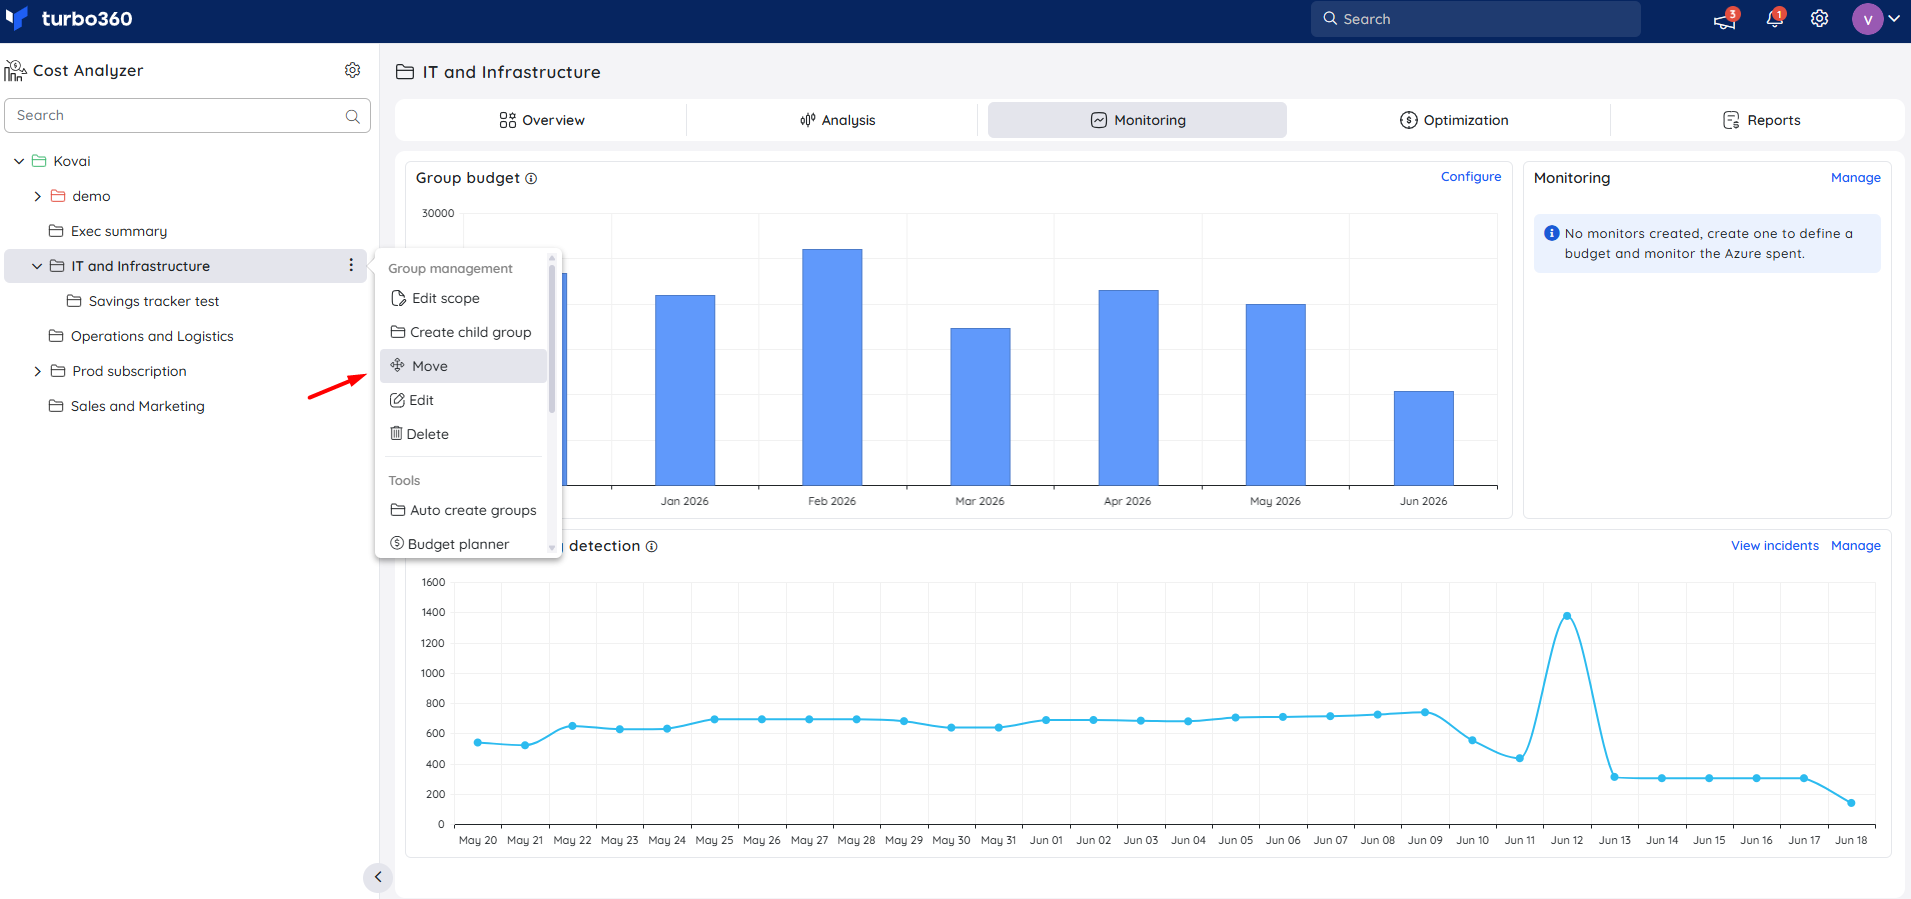
Task: Click the Feb 2026 budget bar
Action: (x=832, y=367)
